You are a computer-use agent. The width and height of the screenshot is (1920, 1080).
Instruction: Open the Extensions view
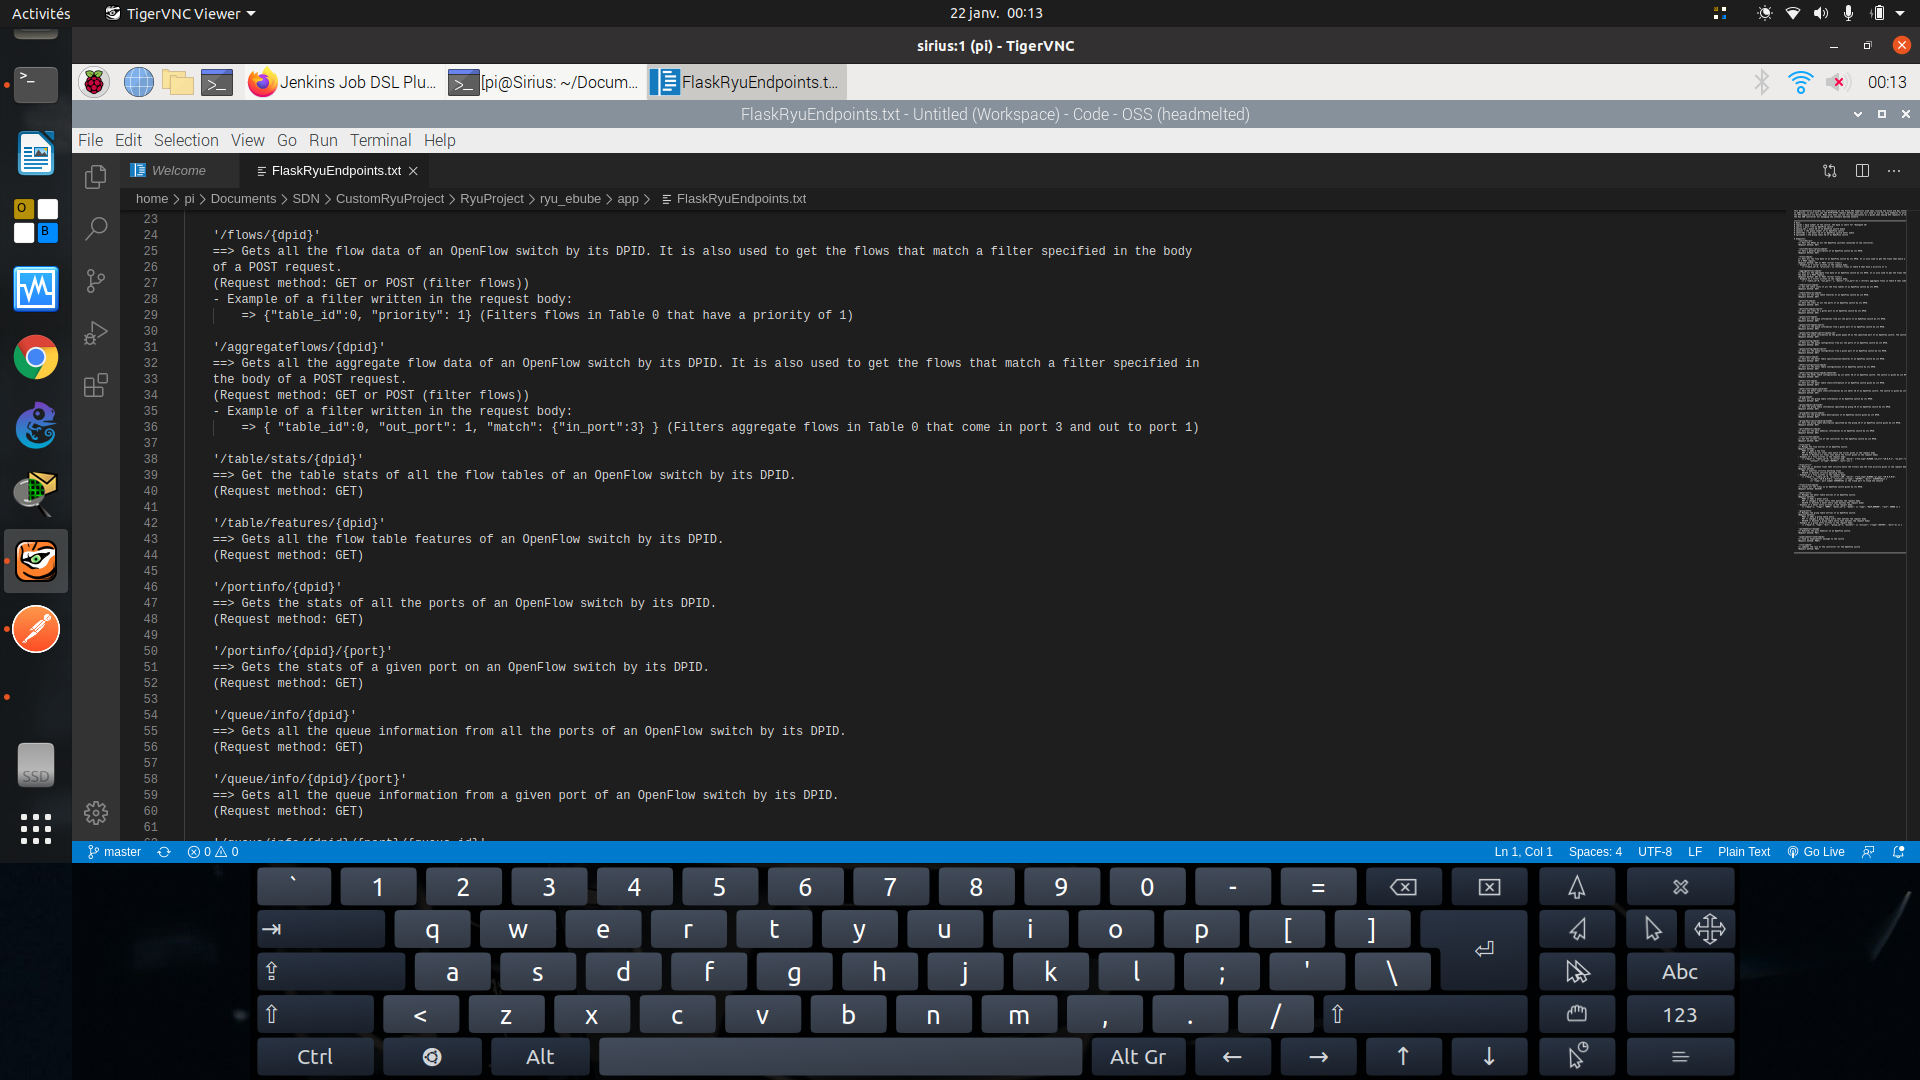(96, 385)
